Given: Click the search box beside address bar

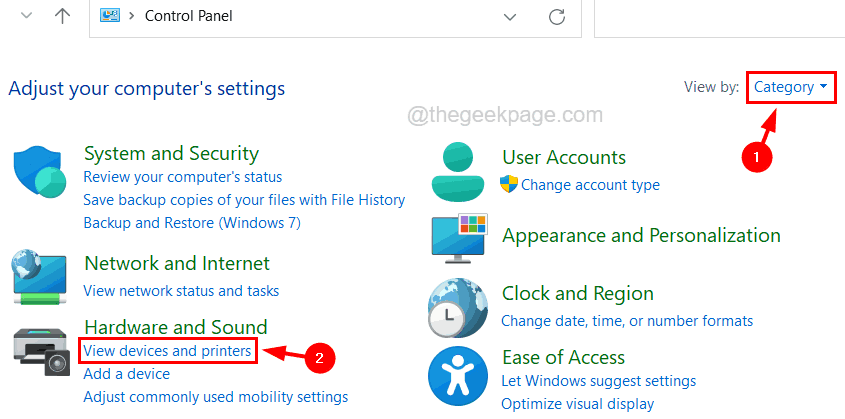Looking at the screenshot, I should coord(718,16).
